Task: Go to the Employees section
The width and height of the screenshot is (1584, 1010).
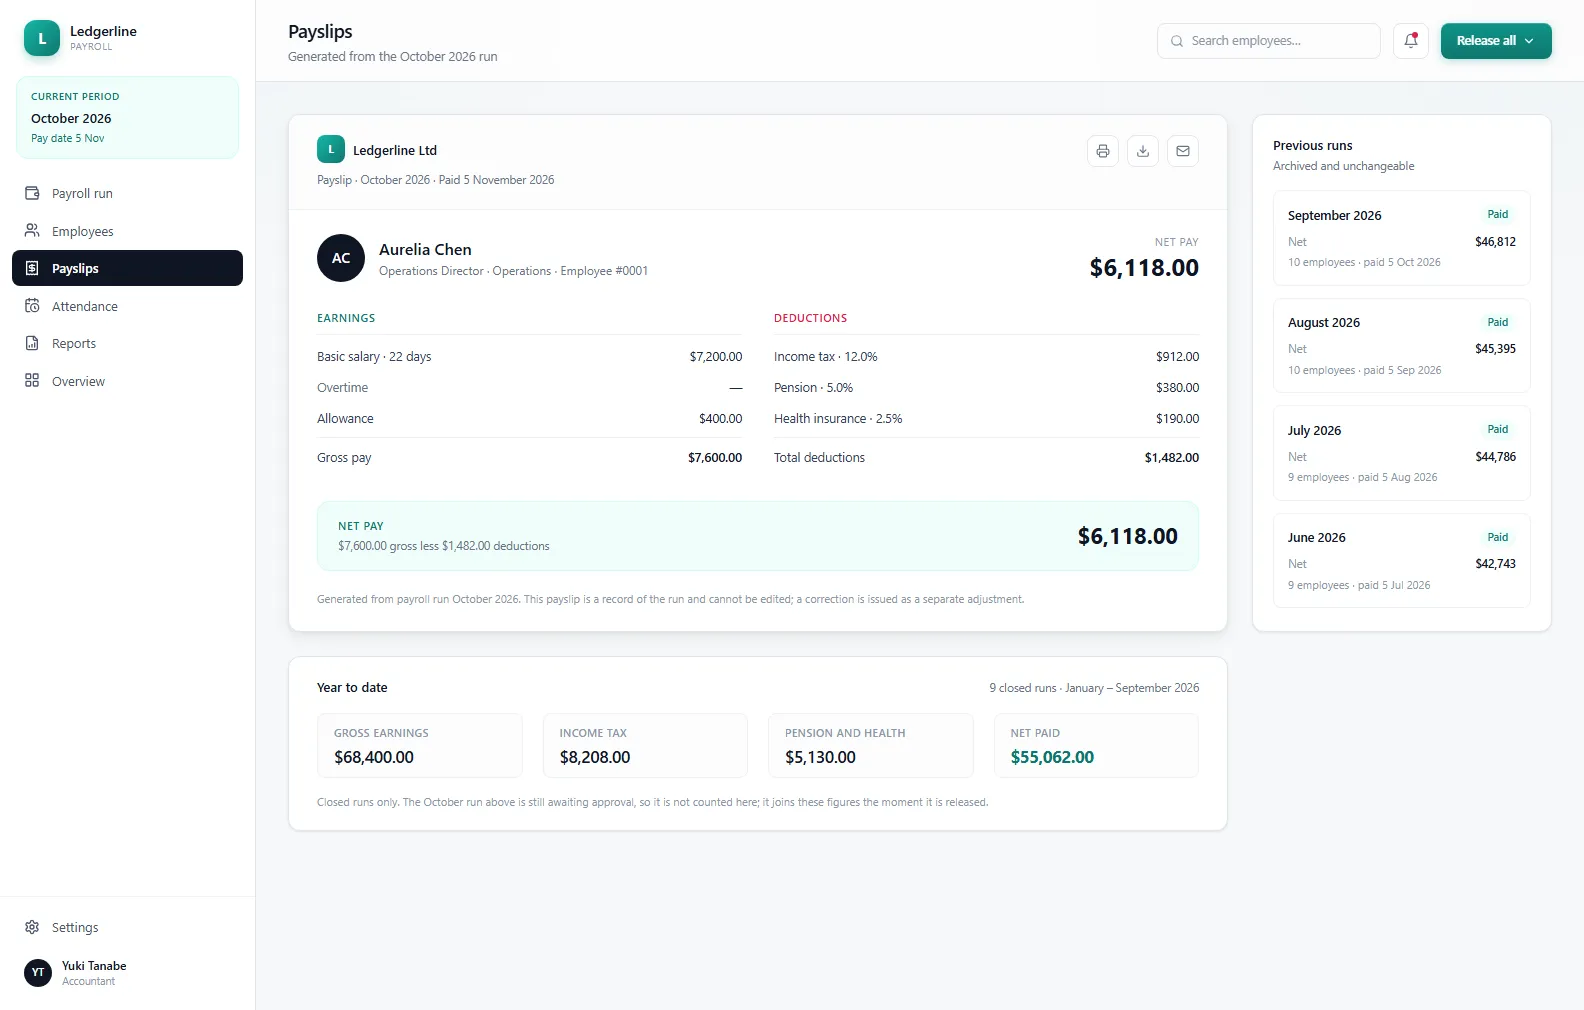Action: [127, 231]
